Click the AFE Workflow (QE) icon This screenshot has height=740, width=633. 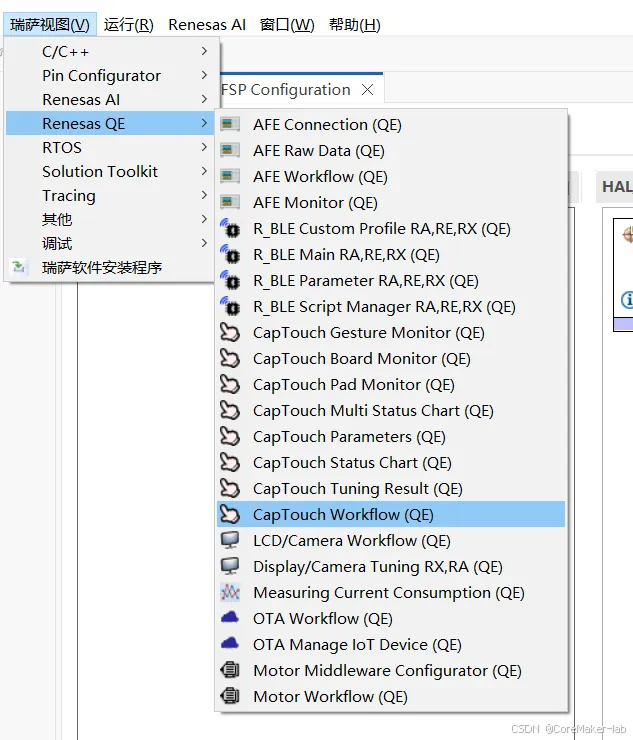(230, 177)
